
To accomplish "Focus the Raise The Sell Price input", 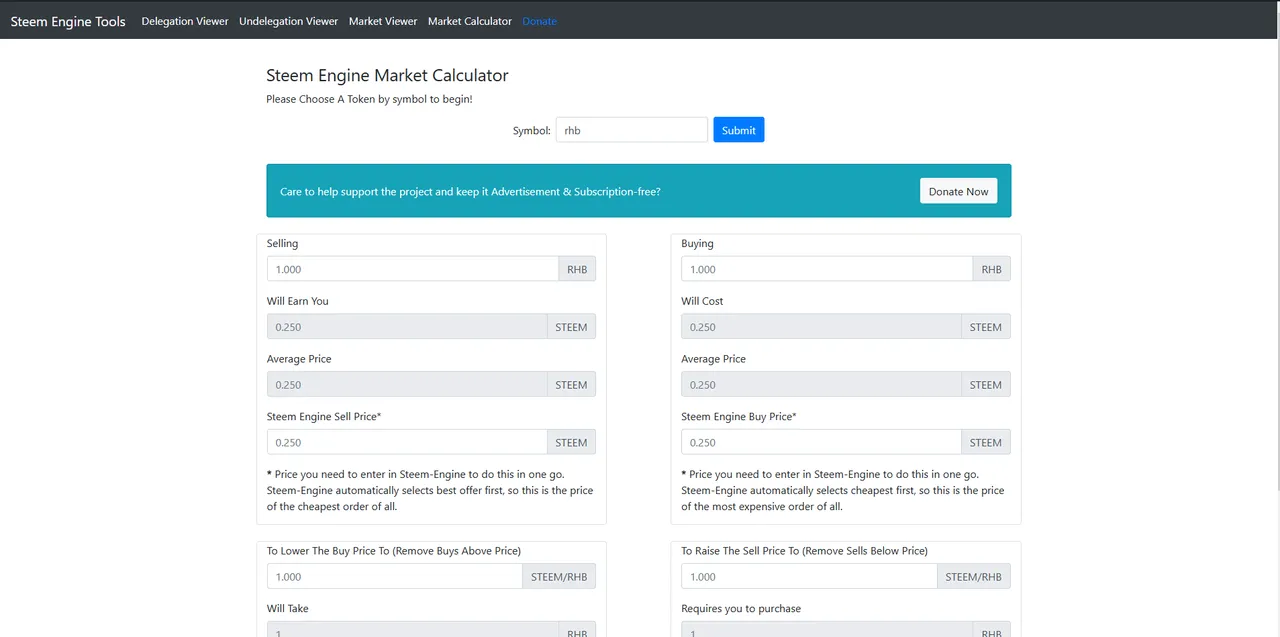I will point(809,577).
